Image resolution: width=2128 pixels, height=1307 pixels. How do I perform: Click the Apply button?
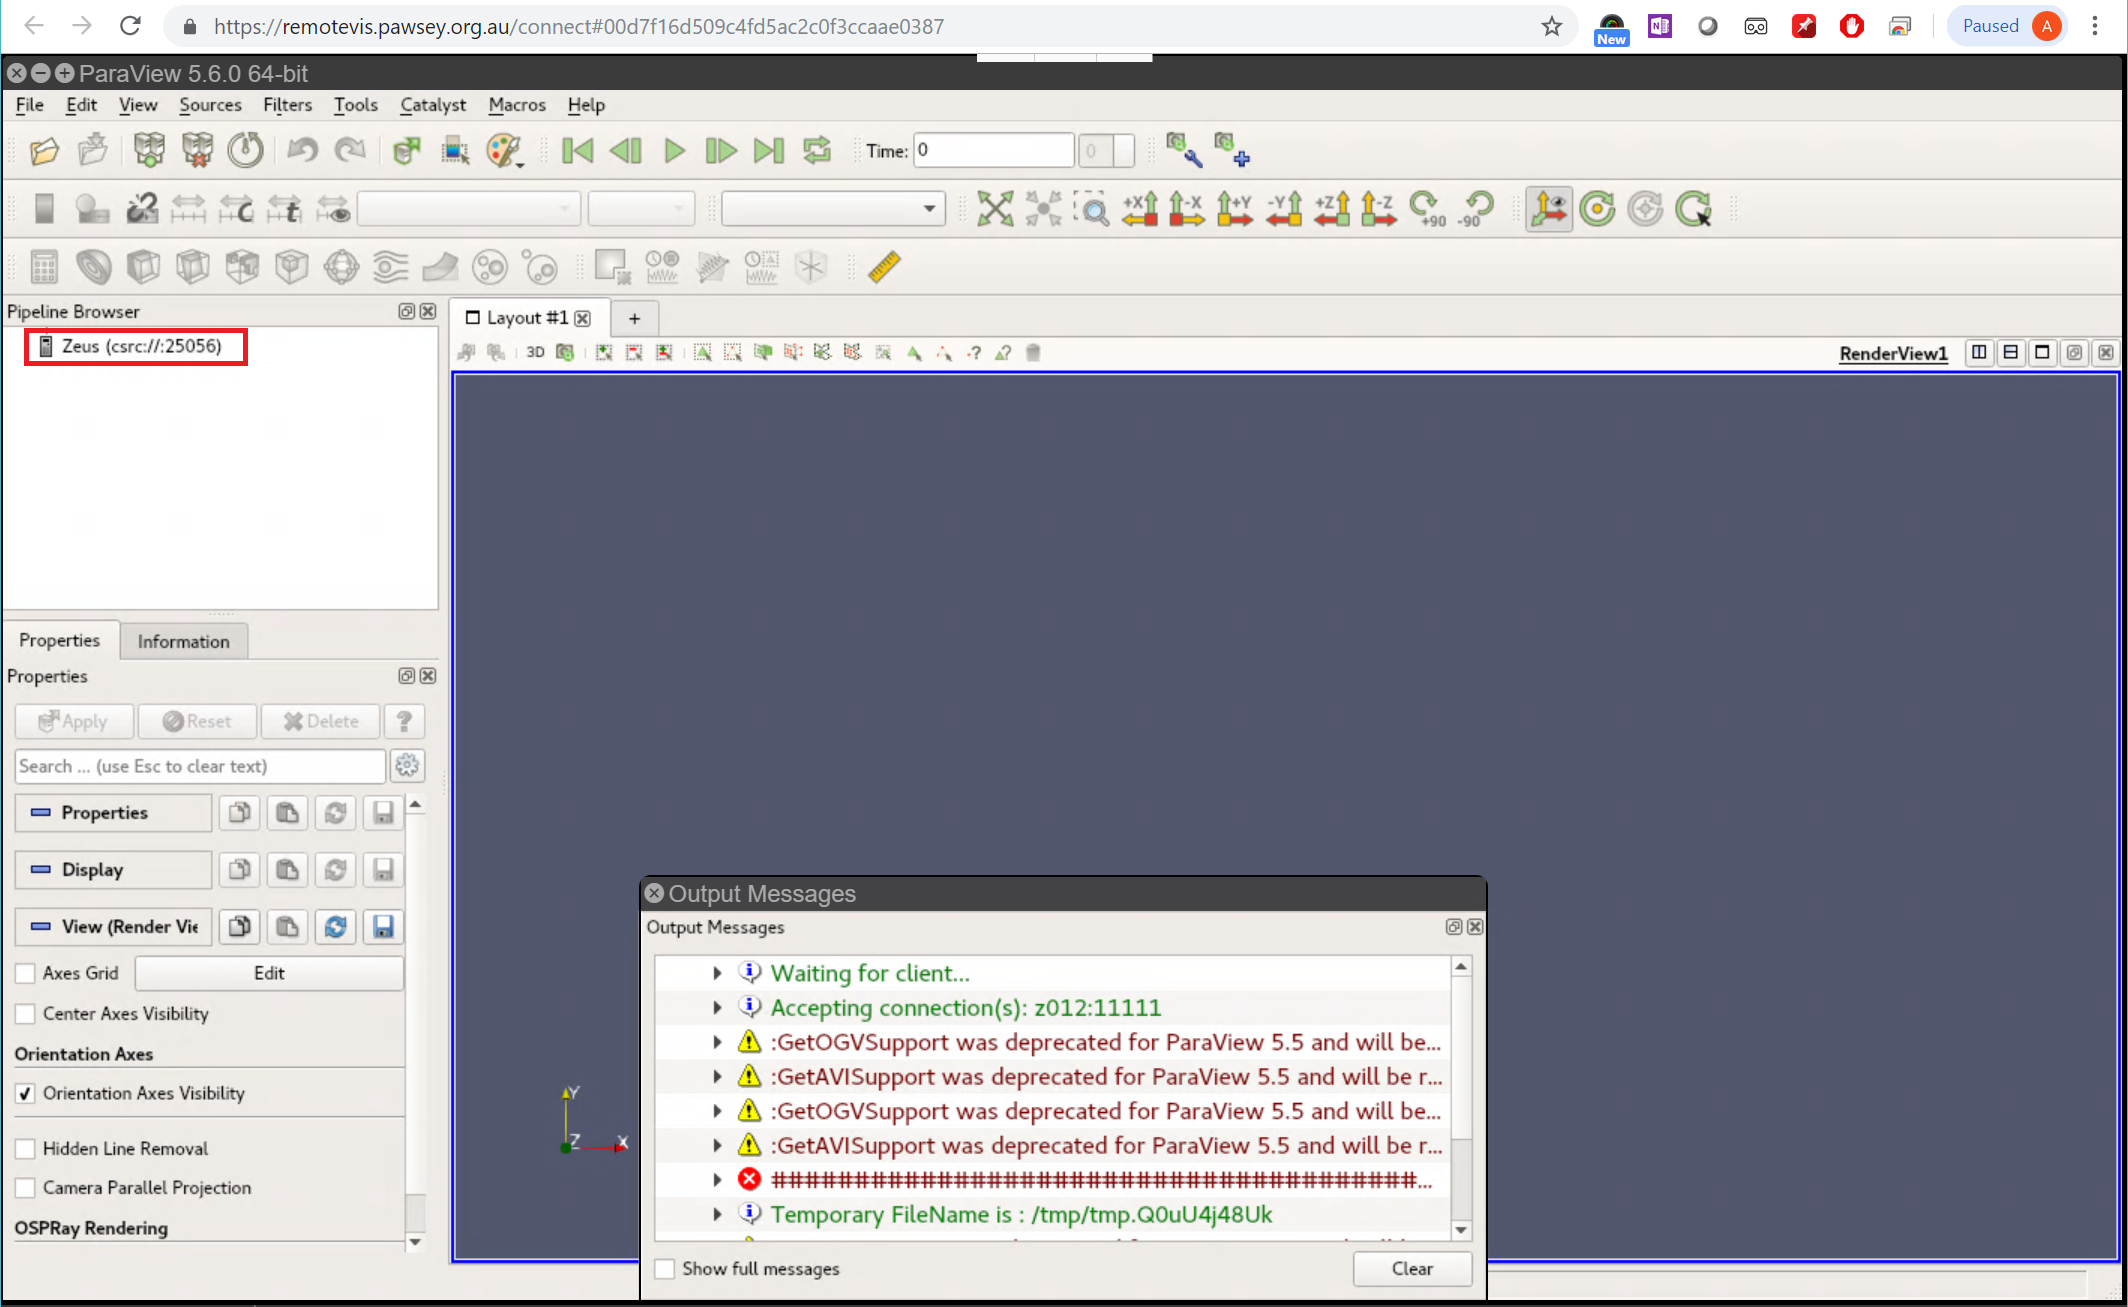click(x=74, y=721)
